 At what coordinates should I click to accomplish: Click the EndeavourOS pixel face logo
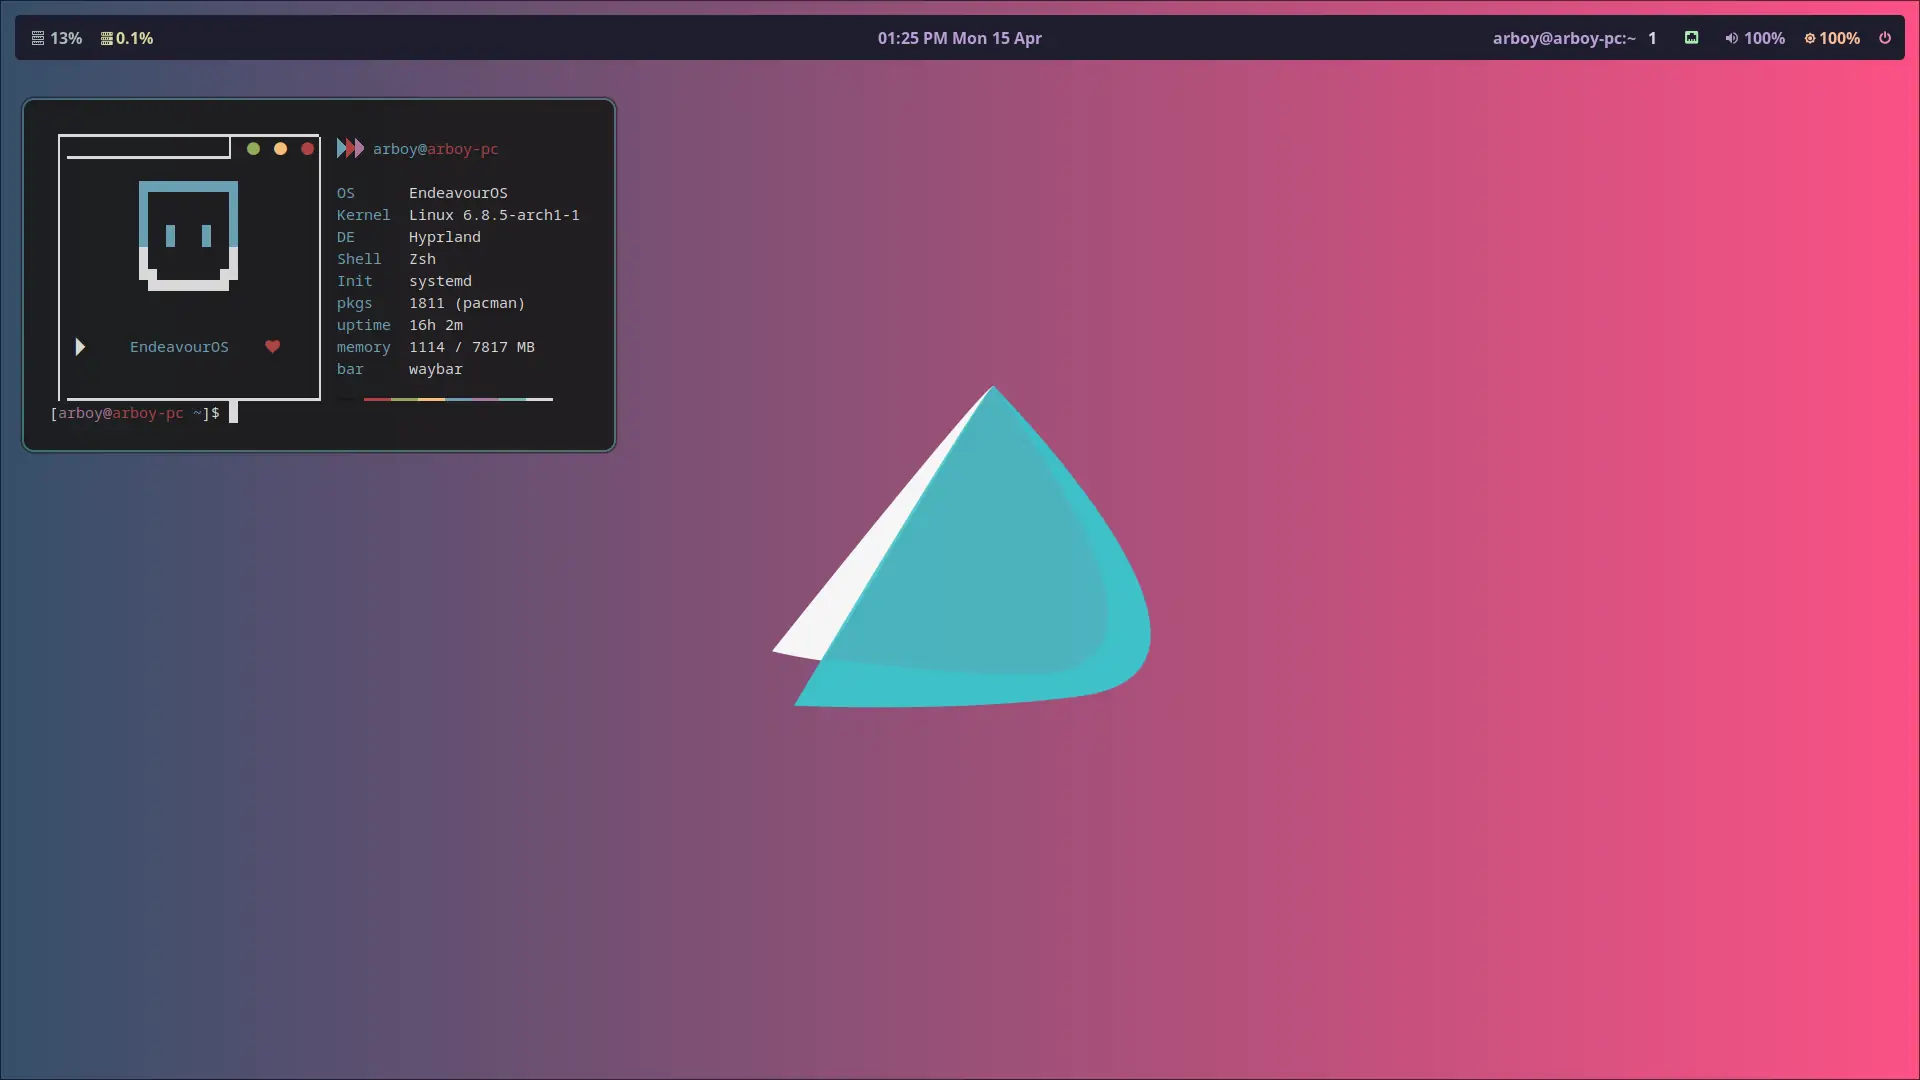pyautogui.click(x=188, y=236)
